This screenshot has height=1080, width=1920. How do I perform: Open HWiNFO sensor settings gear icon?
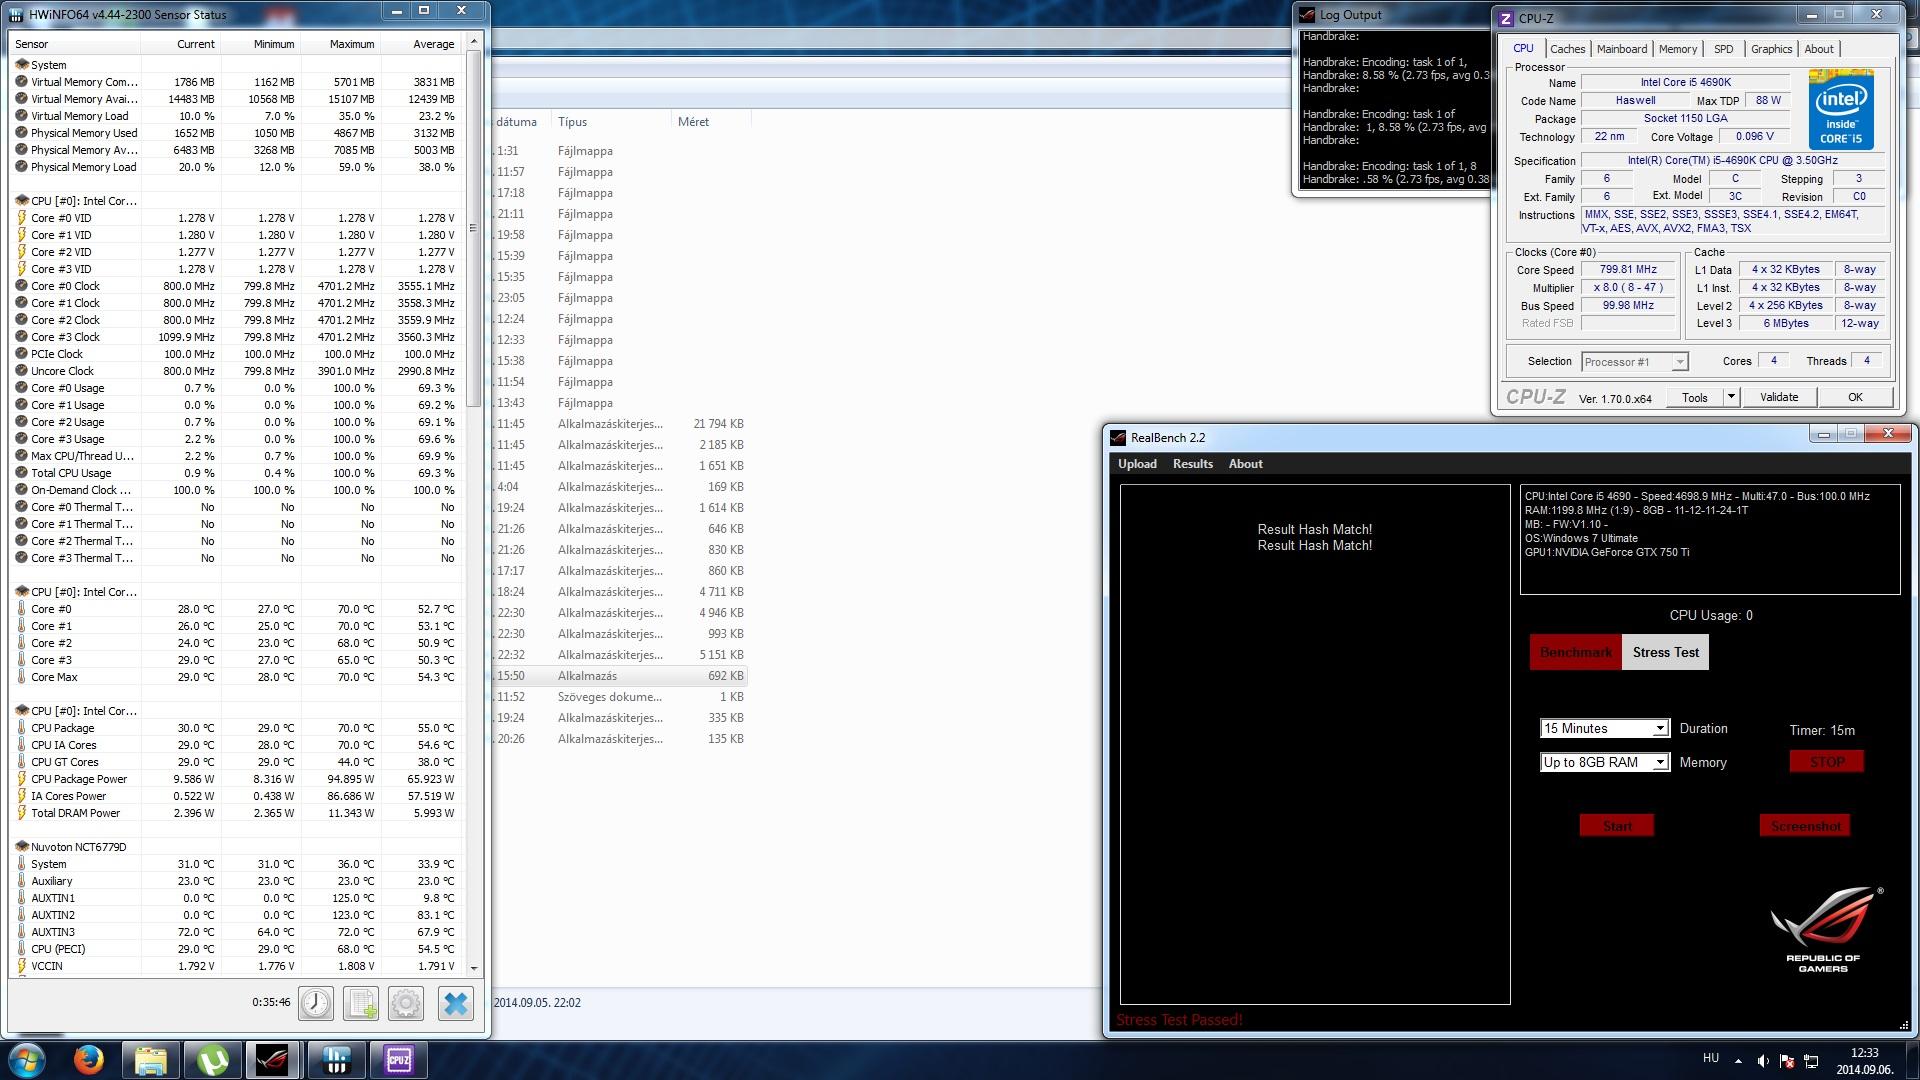point(406,1003)
